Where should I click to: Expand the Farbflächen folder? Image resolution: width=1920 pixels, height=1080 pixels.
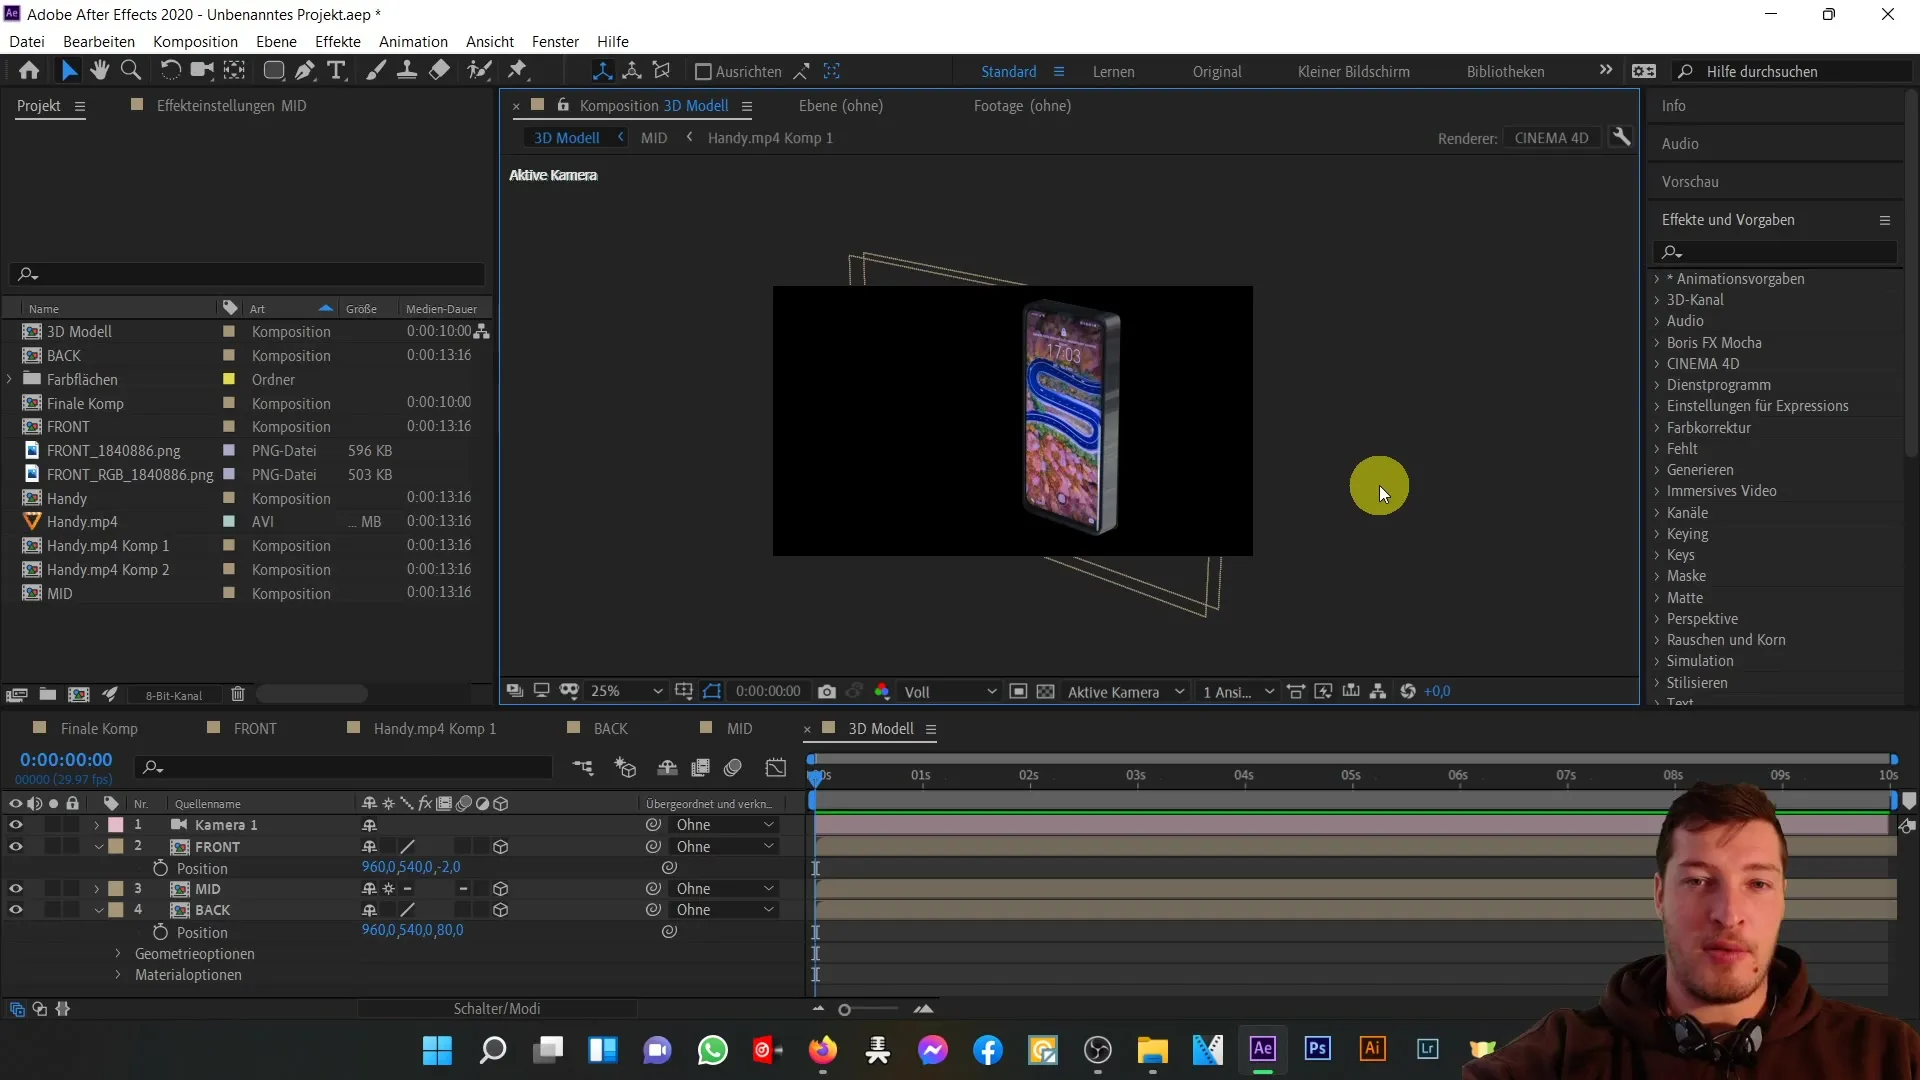click(x=10, y=380)
